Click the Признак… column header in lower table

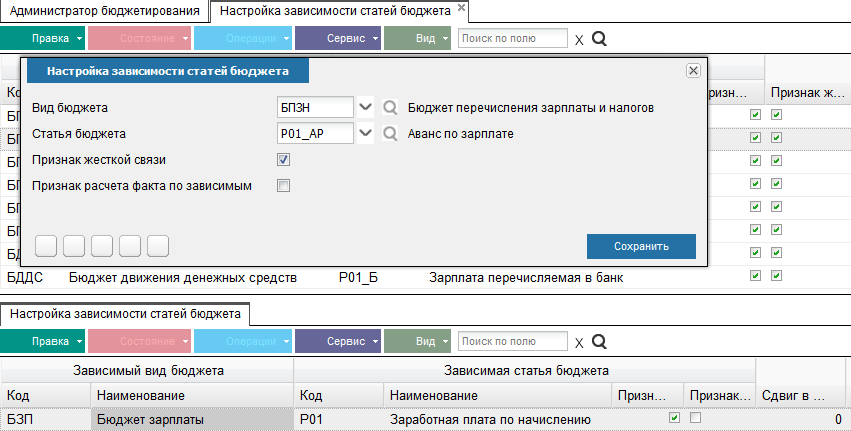pyautogui.click(x=720, y=396)
